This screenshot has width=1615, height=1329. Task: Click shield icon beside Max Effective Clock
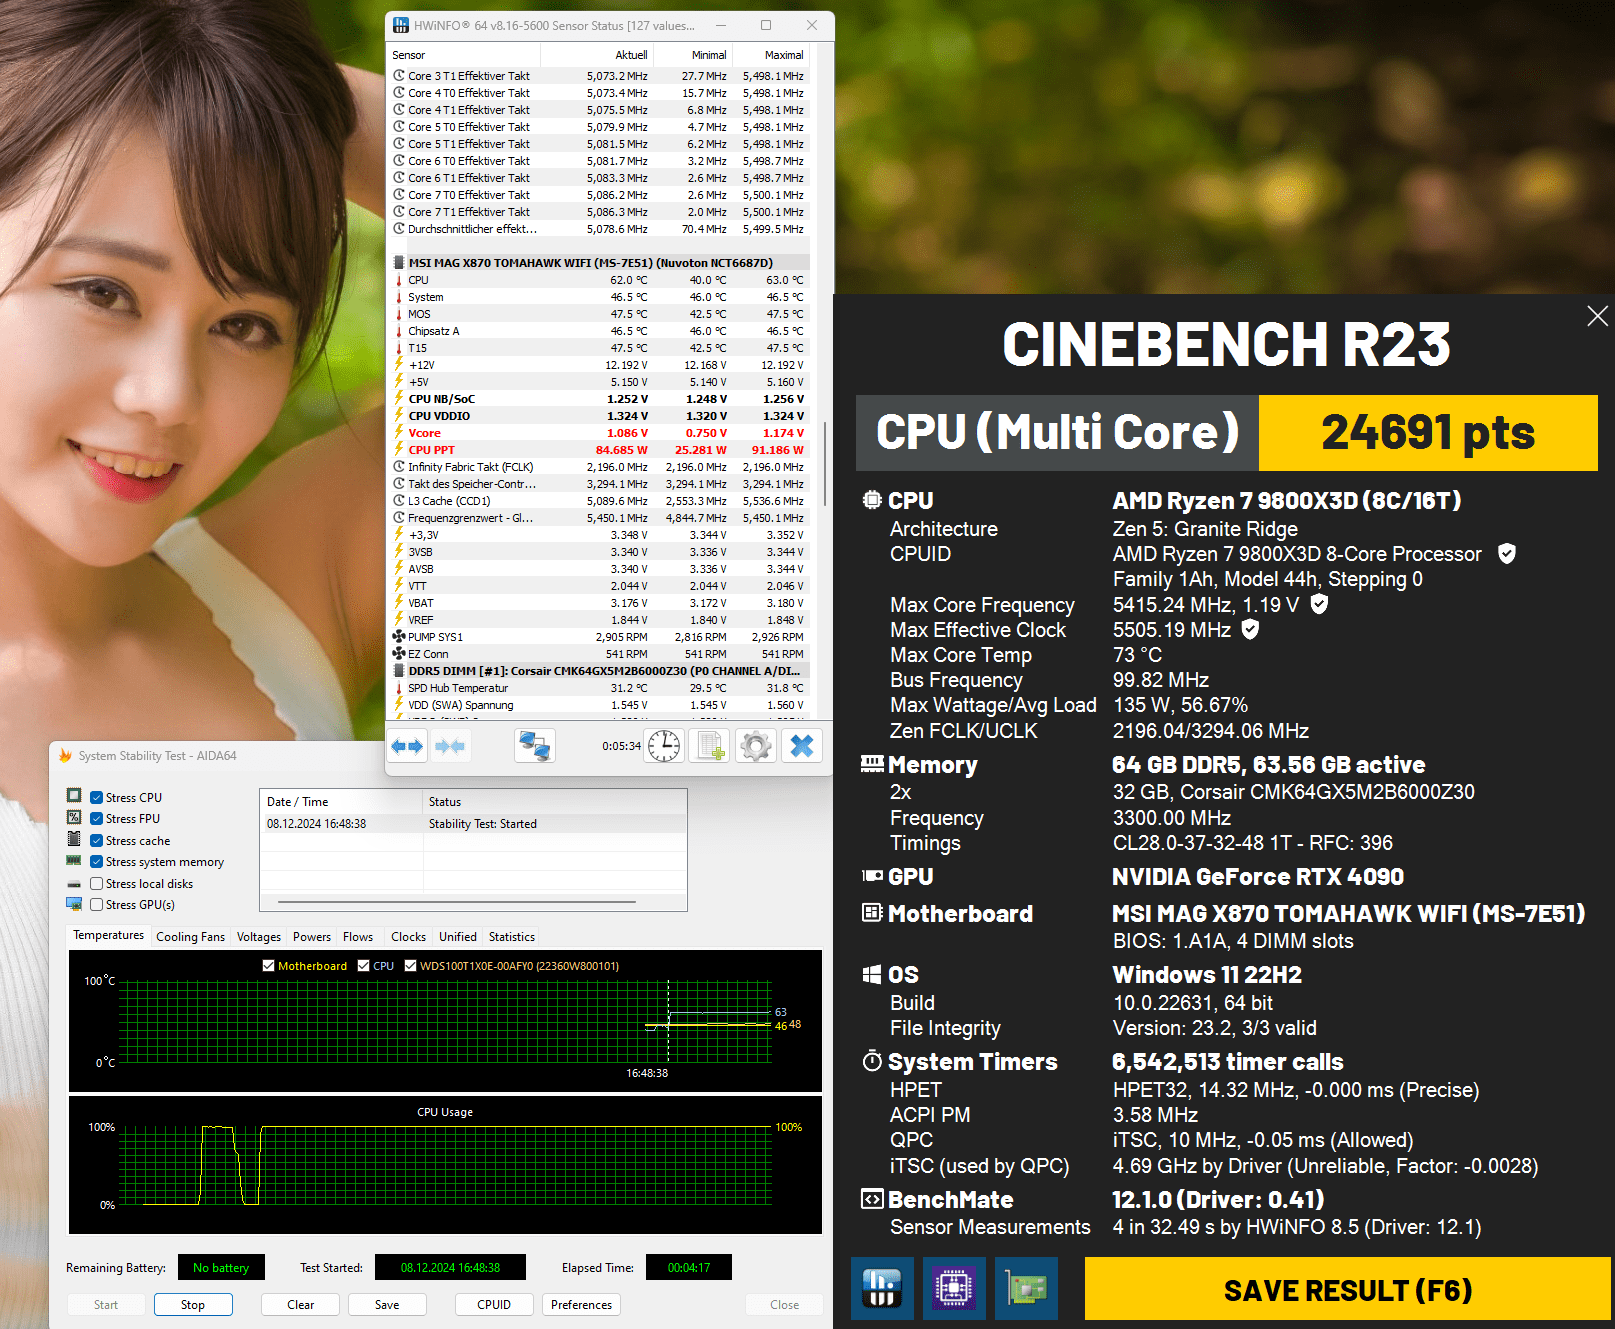(1250, 629)
